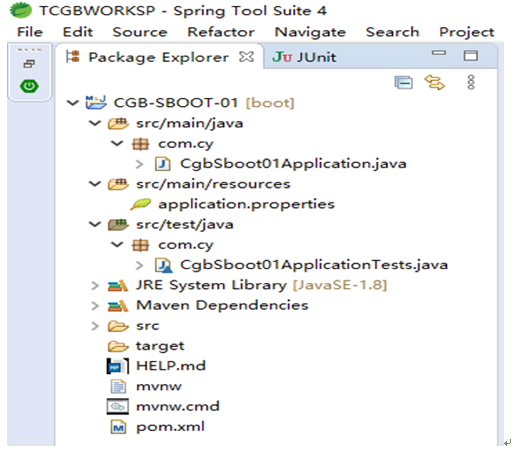Expand the src folder node
Image resolution: width=514 pixels, height=453 pixels.
[x=95, y=326]
